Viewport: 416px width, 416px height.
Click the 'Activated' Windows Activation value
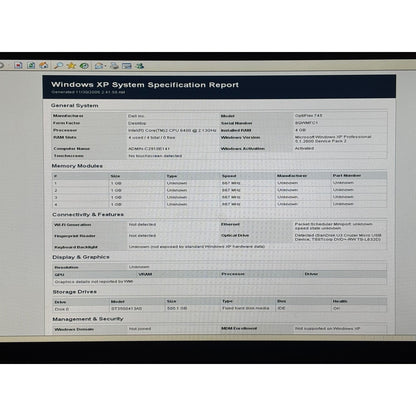coord(304,148)
